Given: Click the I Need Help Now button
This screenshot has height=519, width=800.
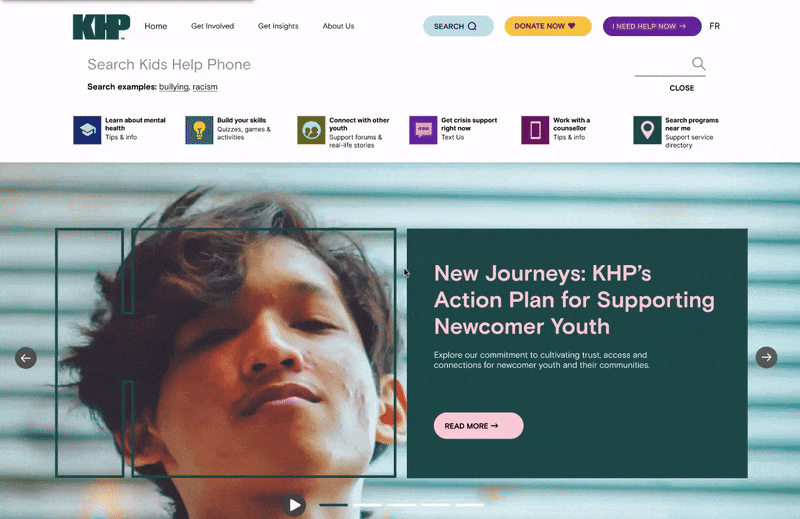Looking at the screenshot, I should [652, 26].
